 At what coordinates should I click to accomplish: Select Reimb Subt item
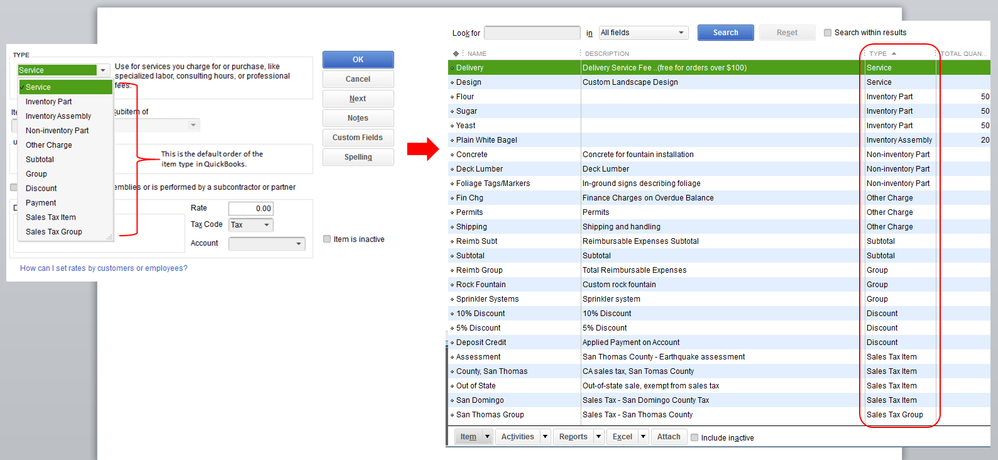click(477, 241)
